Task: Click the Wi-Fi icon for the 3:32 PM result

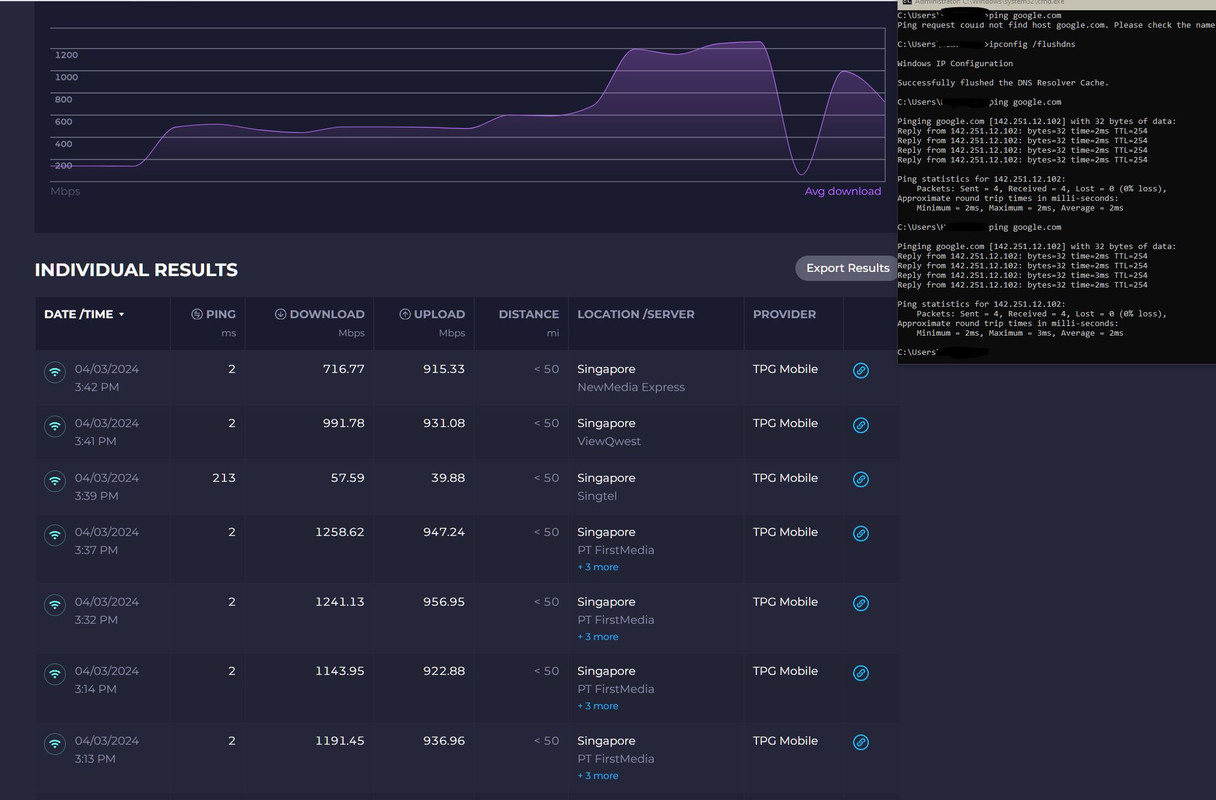Action: click(55, 605)
